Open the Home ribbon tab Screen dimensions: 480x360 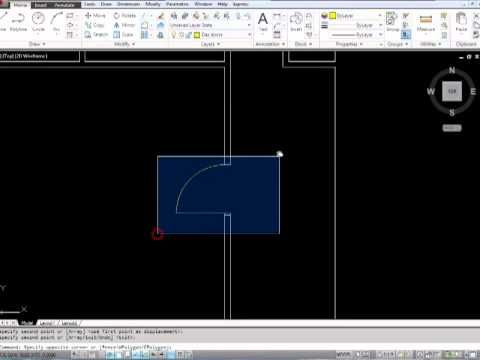[20, 5]
